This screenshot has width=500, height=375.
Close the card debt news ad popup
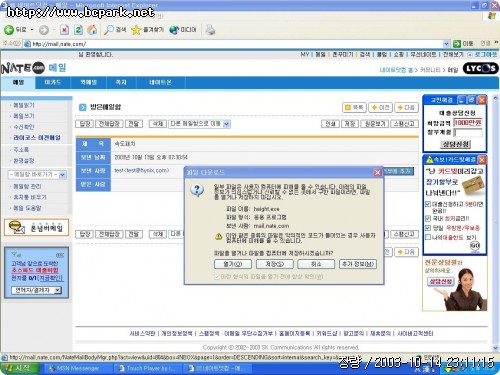point(482,160)
